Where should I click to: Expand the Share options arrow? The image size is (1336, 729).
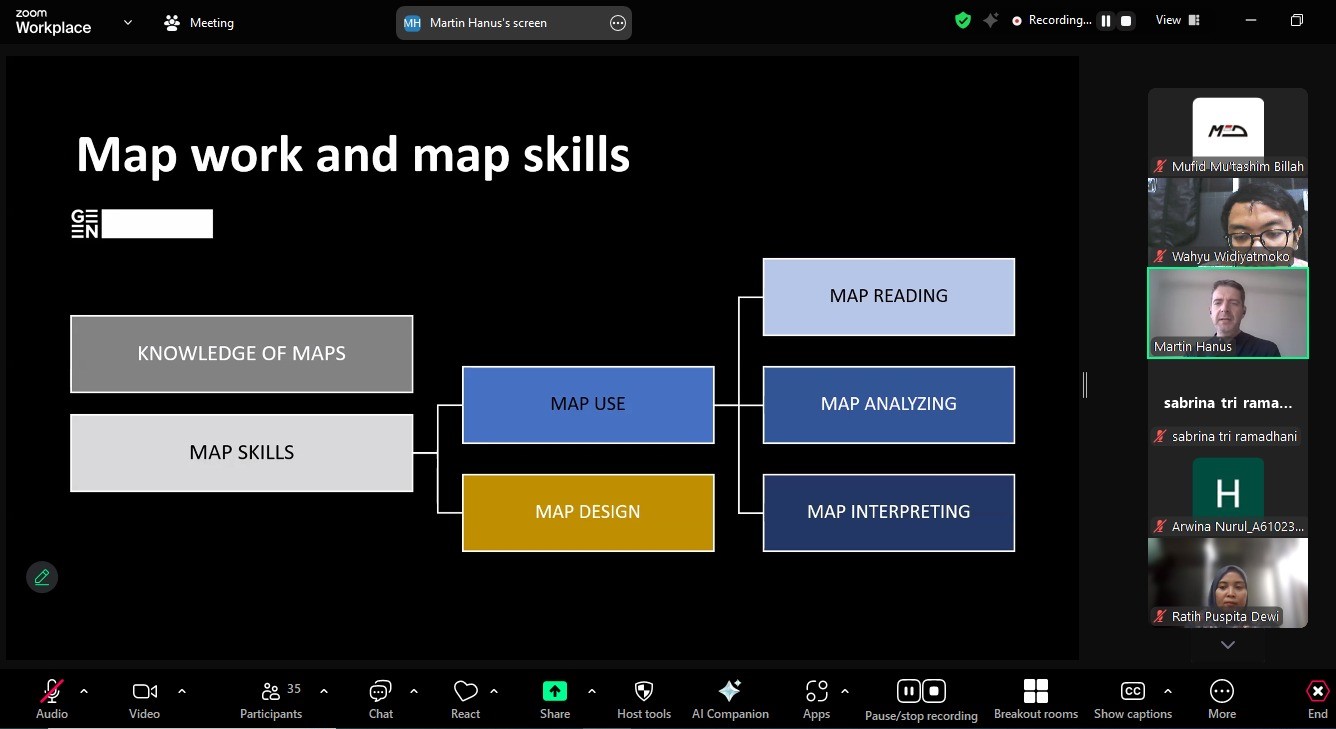[592, 691]
